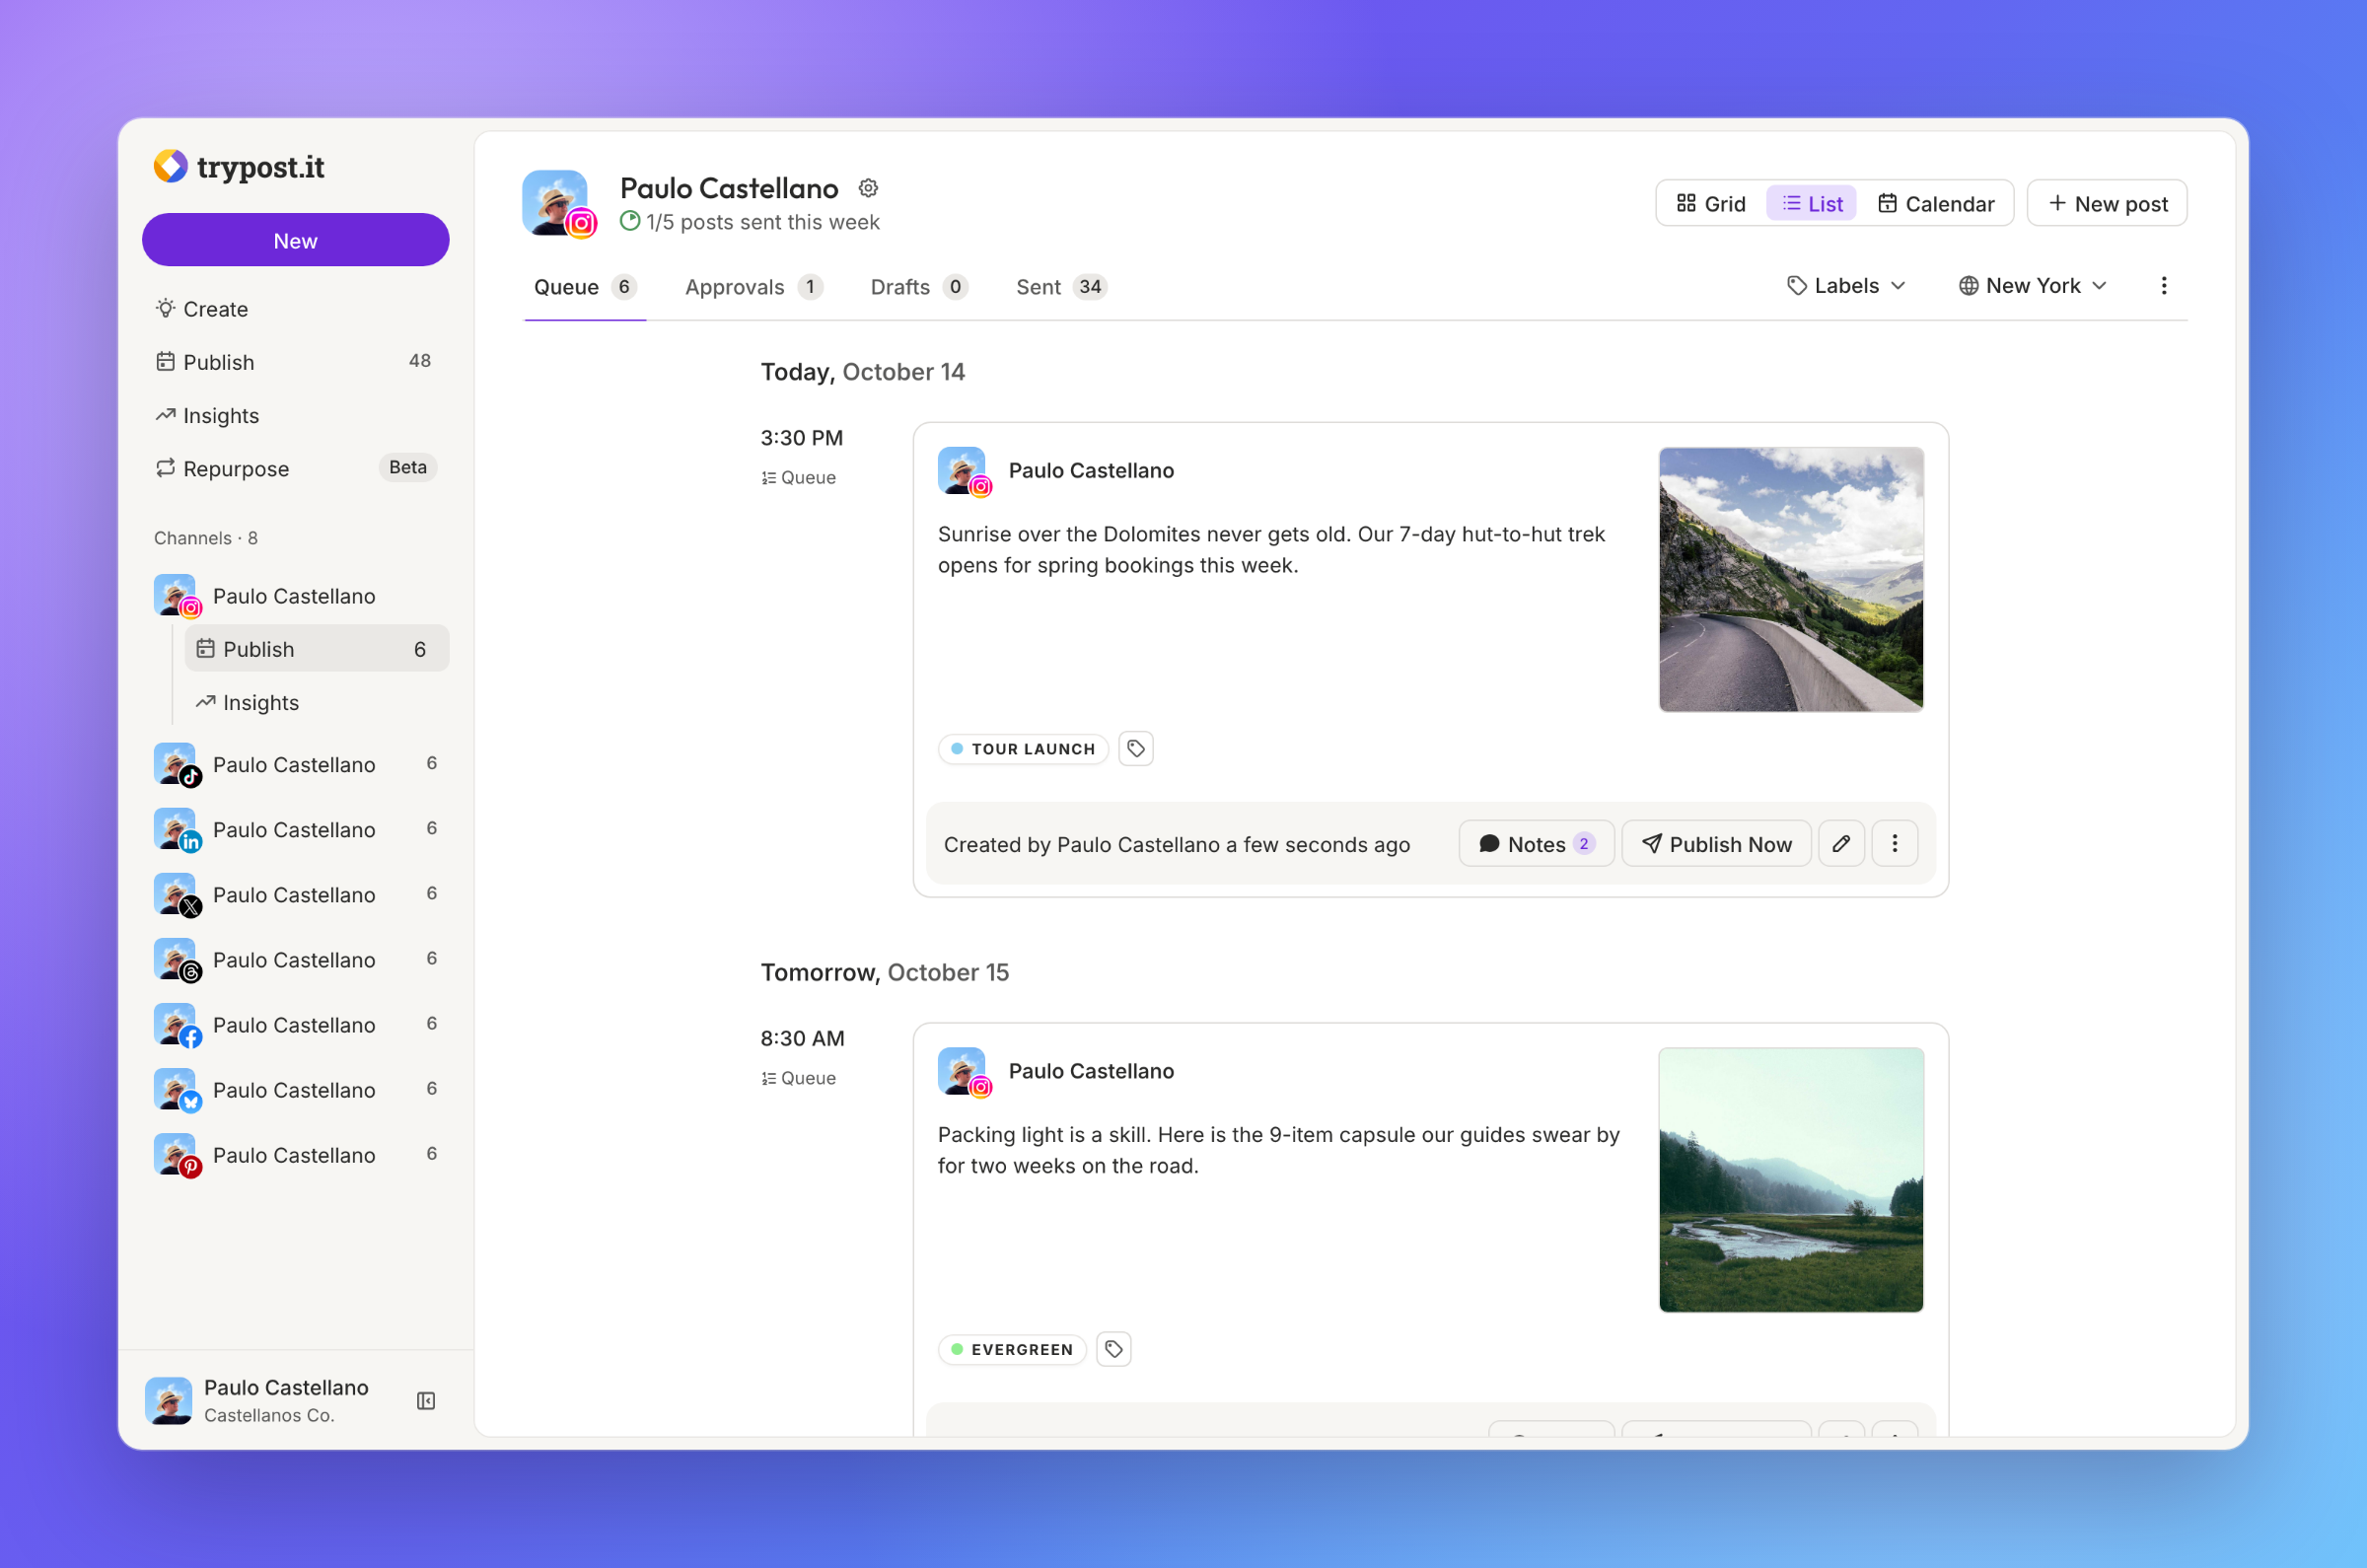Select channel Publish sub-item showing 6

tap(316, 649)
